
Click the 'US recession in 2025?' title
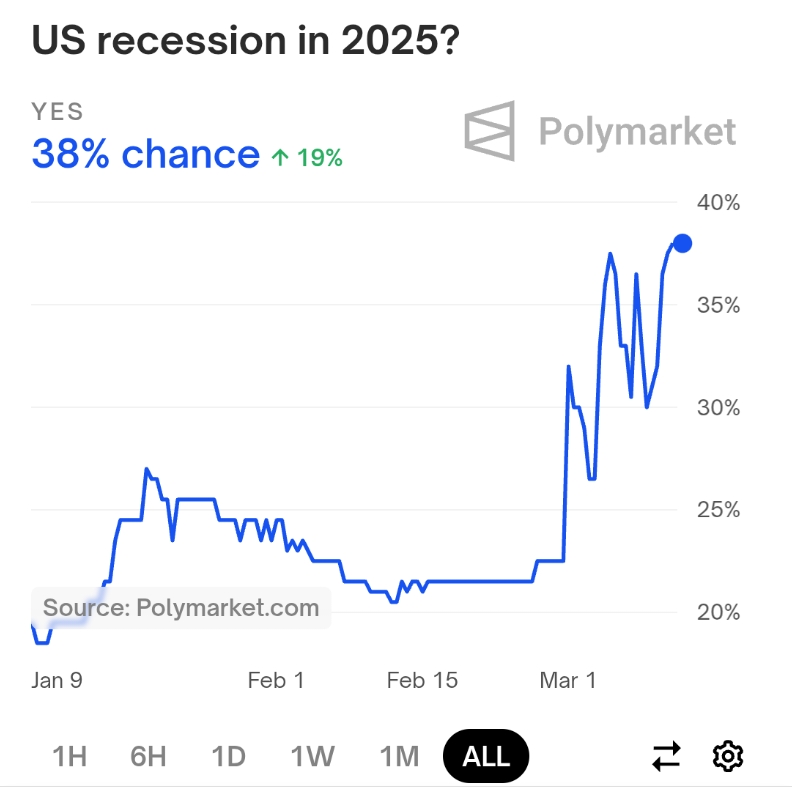click(x=246, y=39)
